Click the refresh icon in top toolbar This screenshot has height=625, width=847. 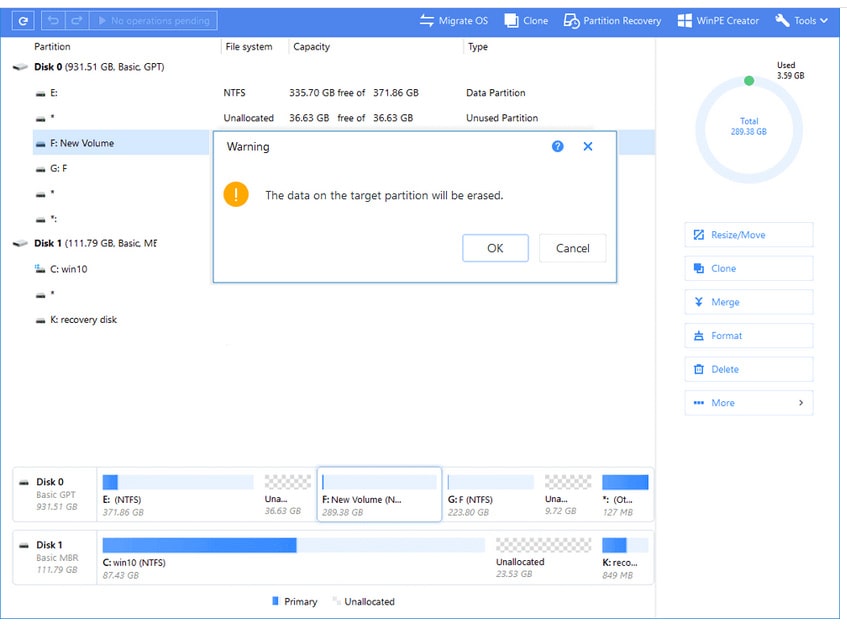point(23,21)
